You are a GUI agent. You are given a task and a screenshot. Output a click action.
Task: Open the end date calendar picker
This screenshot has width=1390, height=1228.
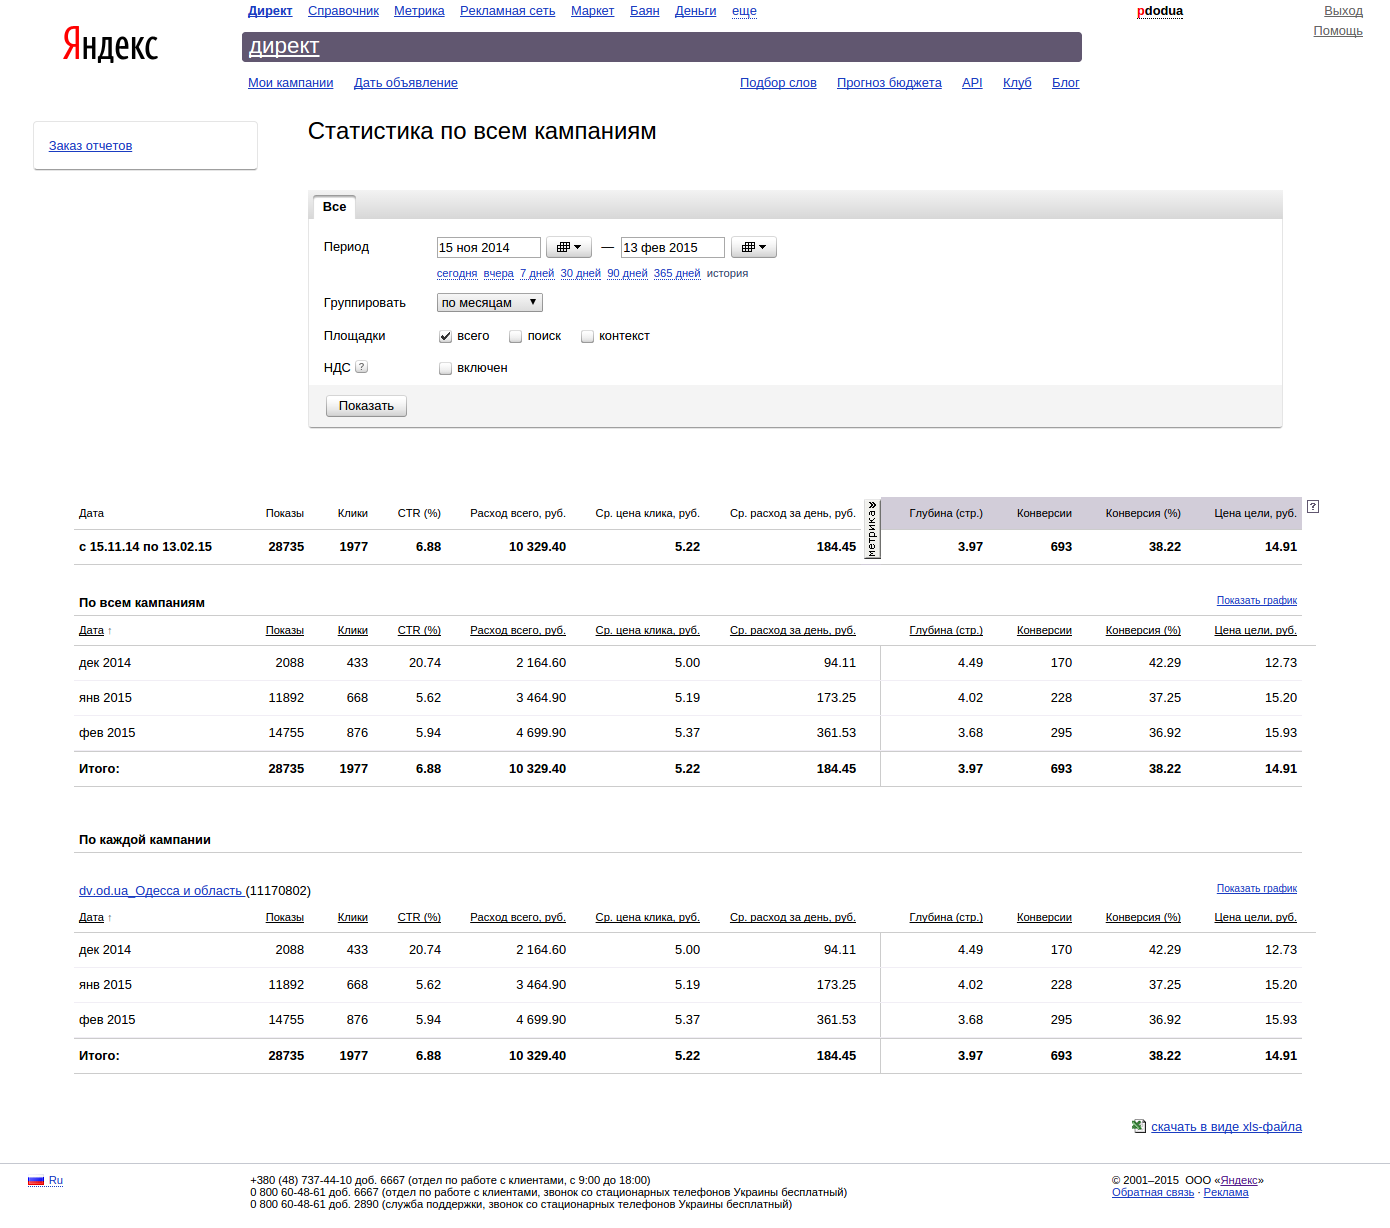pyautogui.click(x=754, y=247)
